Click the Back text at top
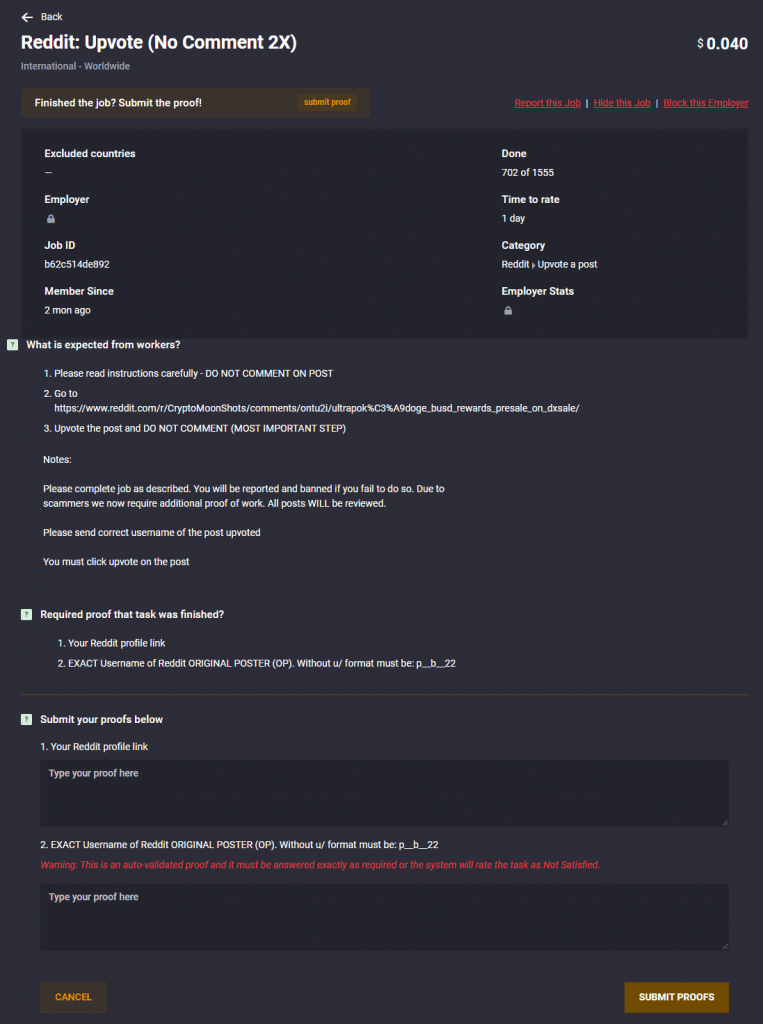The image size is (763, 1024). tap(52, 17)
